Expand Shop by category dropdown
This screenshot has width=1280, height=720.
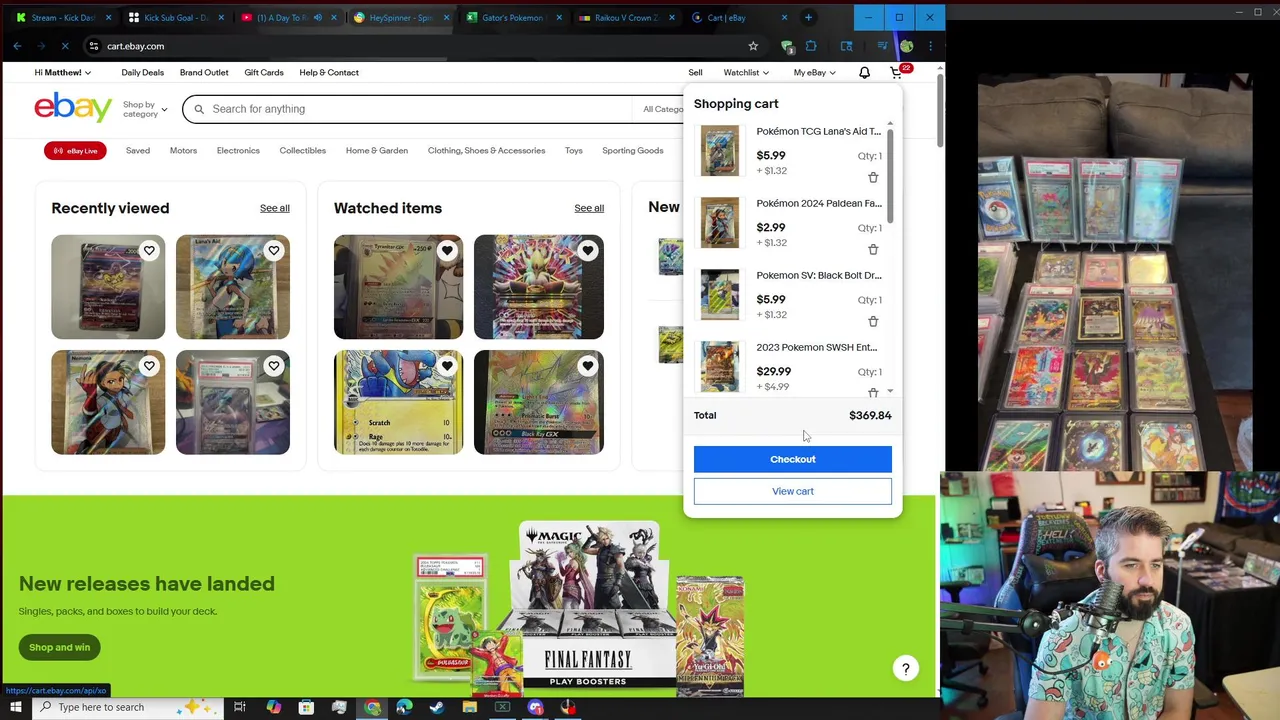coord(145,109)
